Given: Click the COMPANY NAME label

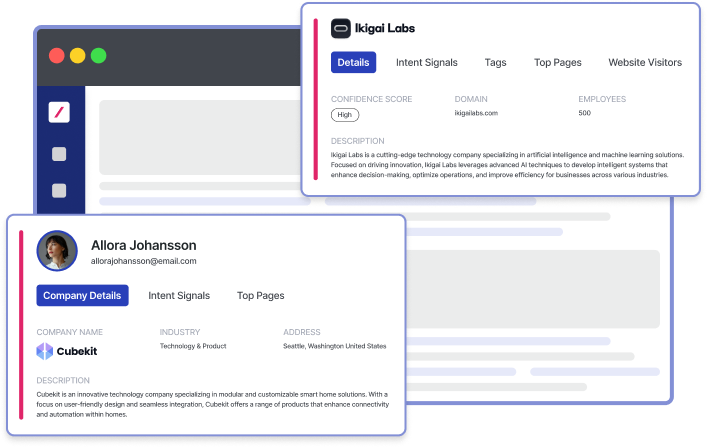Looking at the screenshot, I should pyautogui.click(x=69, y=332).
